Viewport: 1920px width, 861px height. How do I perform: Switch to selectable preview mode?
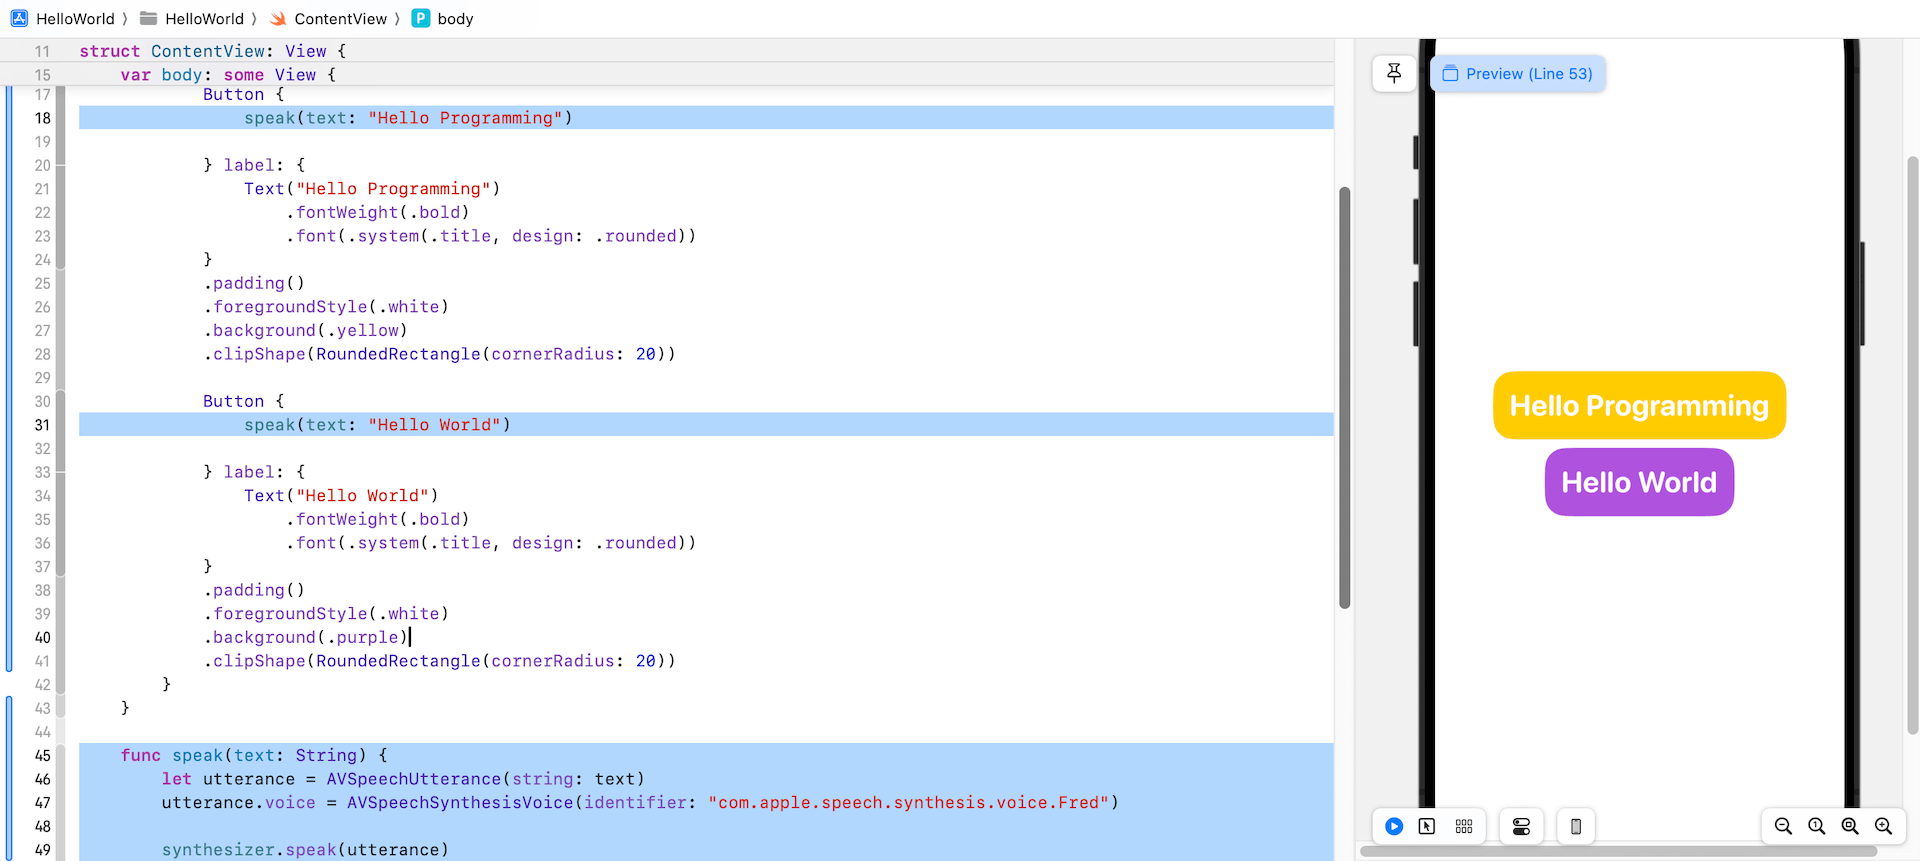[x=1427, y=826]
